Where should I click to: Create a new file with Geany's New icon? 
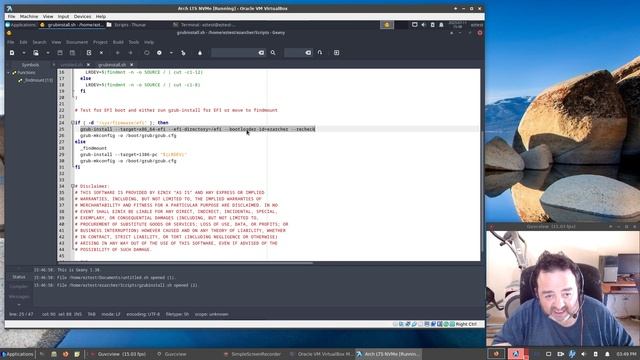(x=12, y=53)
